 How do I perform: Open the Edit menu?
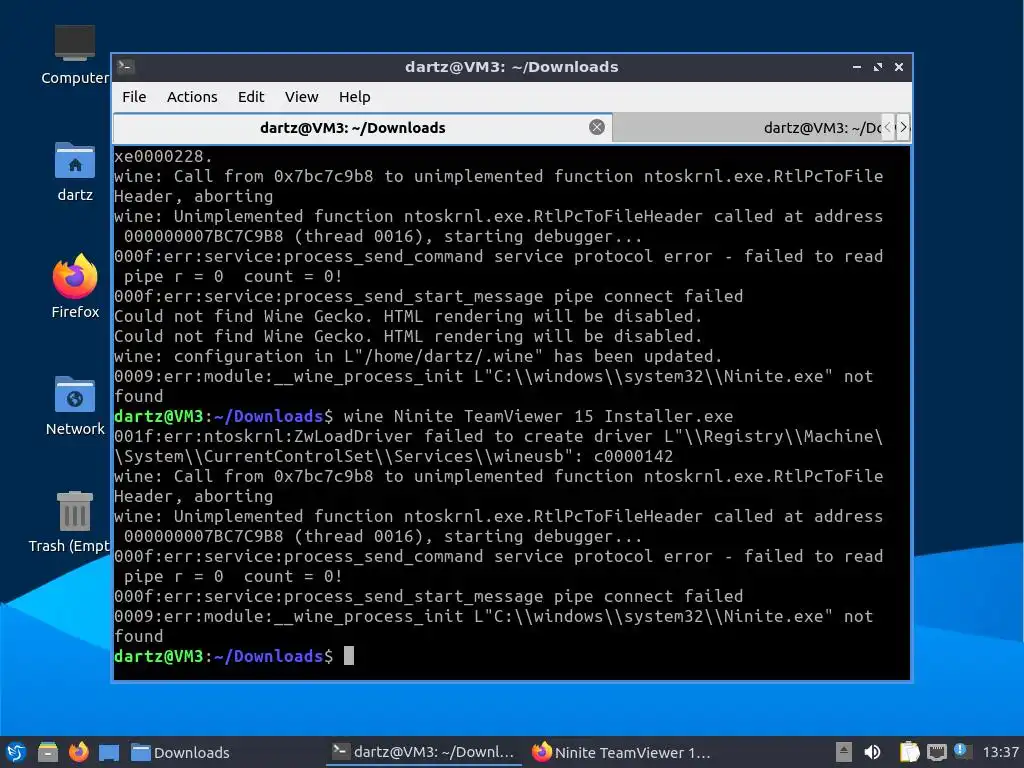251,97
